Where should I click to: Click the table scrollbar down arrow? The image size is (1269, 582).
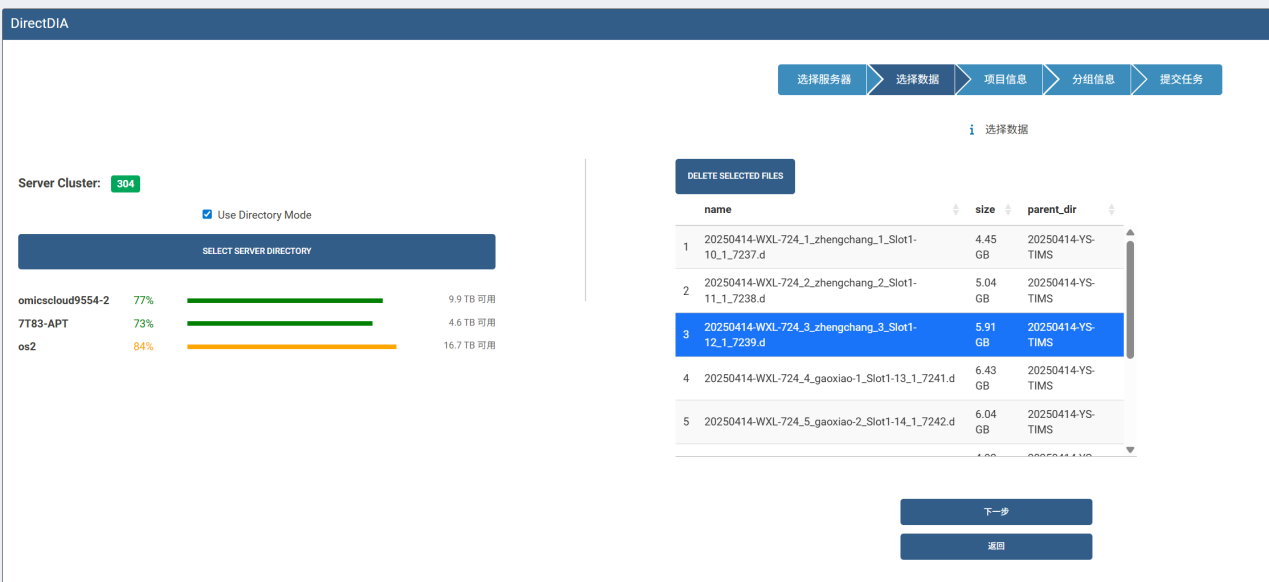(1131, 450)
